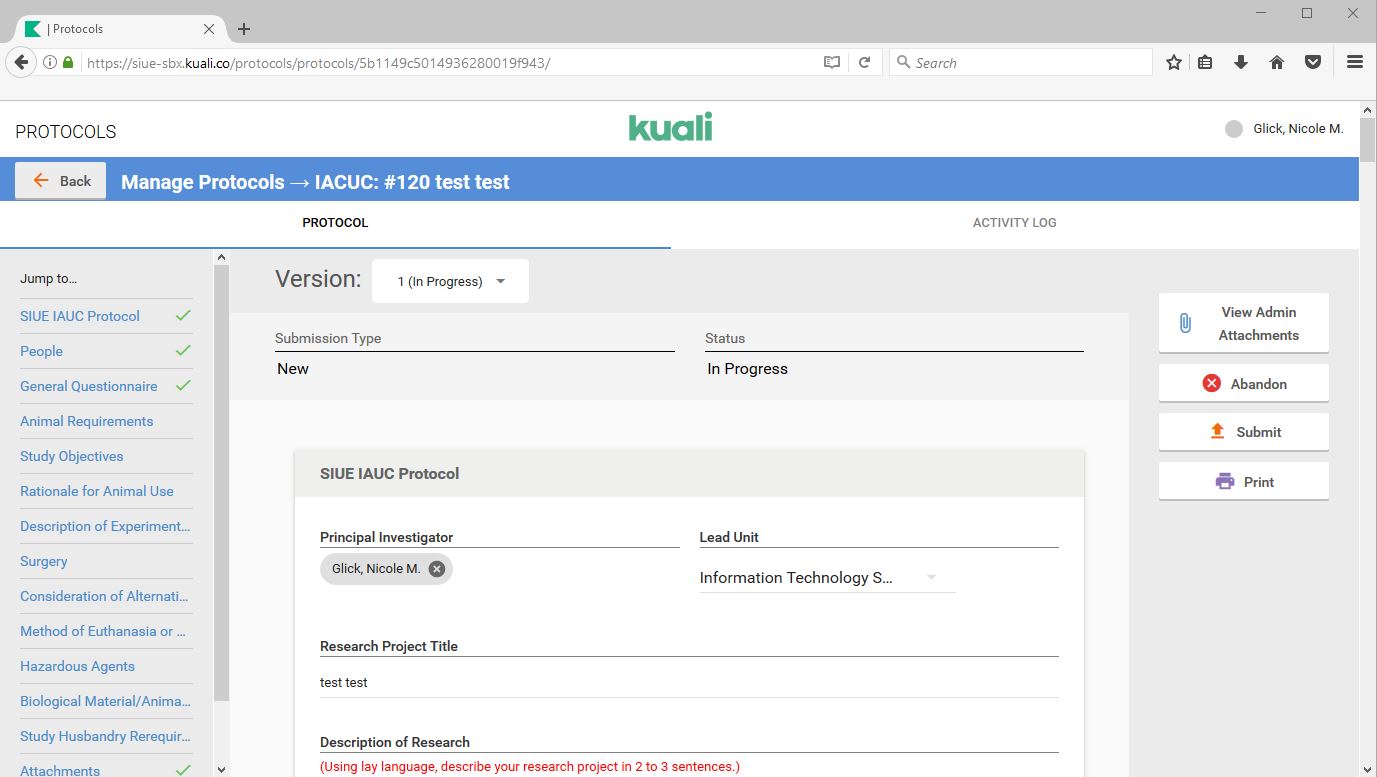Open the Pocket icon in toolbar

1313,62
